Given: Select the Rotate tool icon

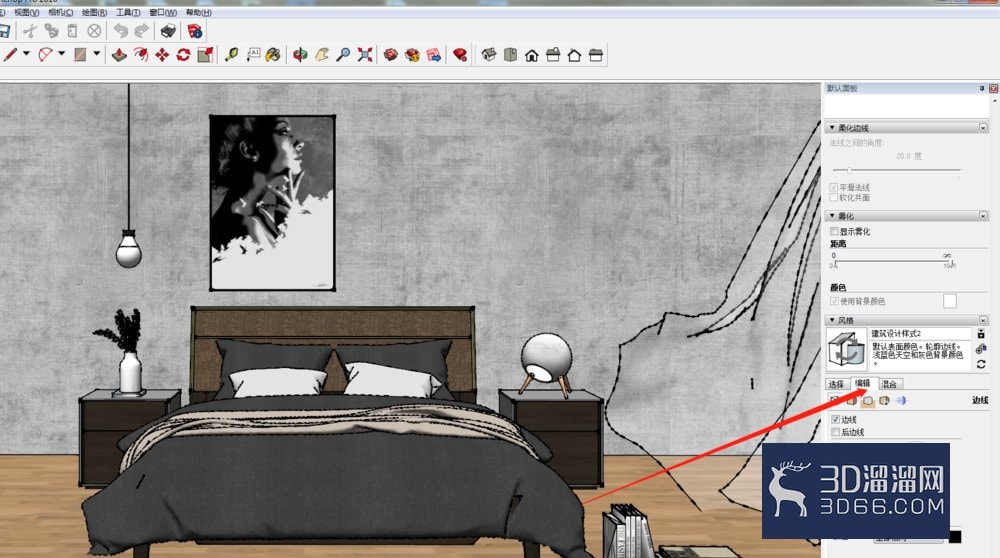Looking at the screenshot, I should [x=183, y=55].
